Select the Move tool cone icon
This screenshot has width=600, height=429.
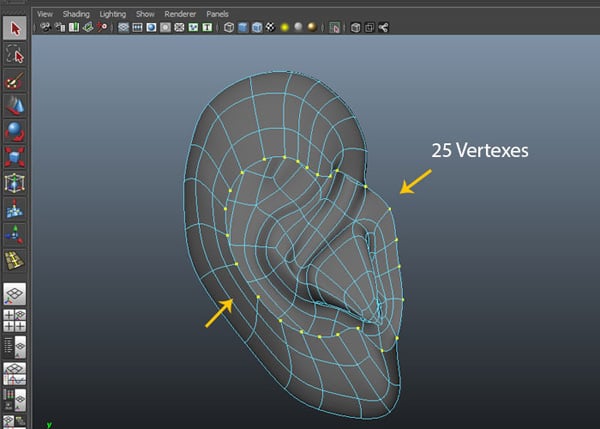point(14,106)
